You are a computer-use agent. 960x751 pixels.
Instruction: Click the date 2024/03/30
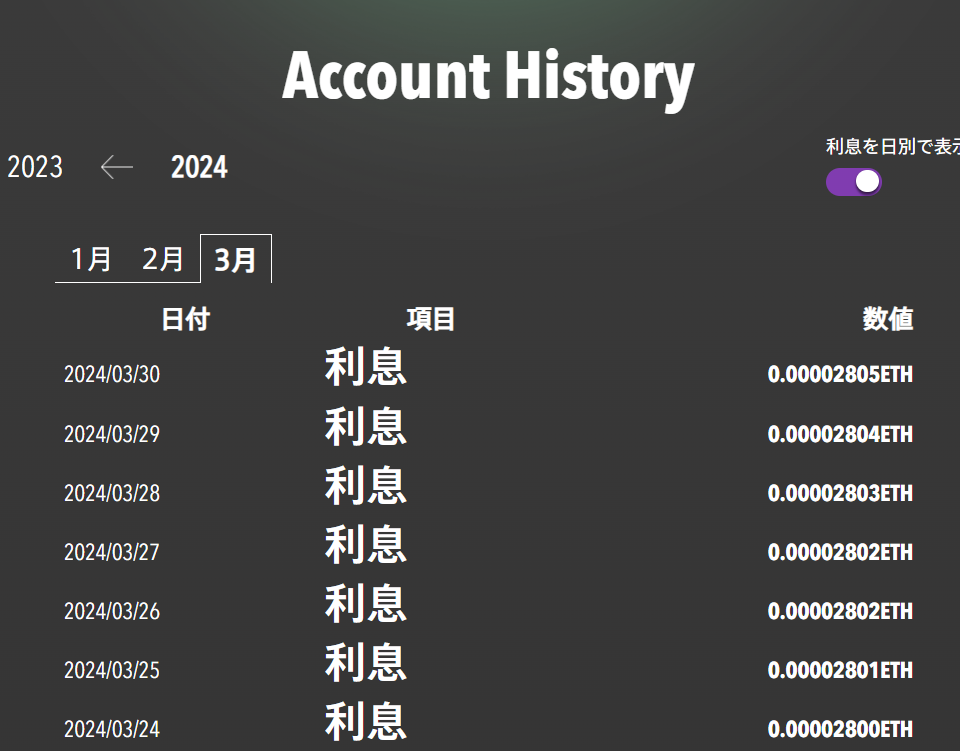112,374
